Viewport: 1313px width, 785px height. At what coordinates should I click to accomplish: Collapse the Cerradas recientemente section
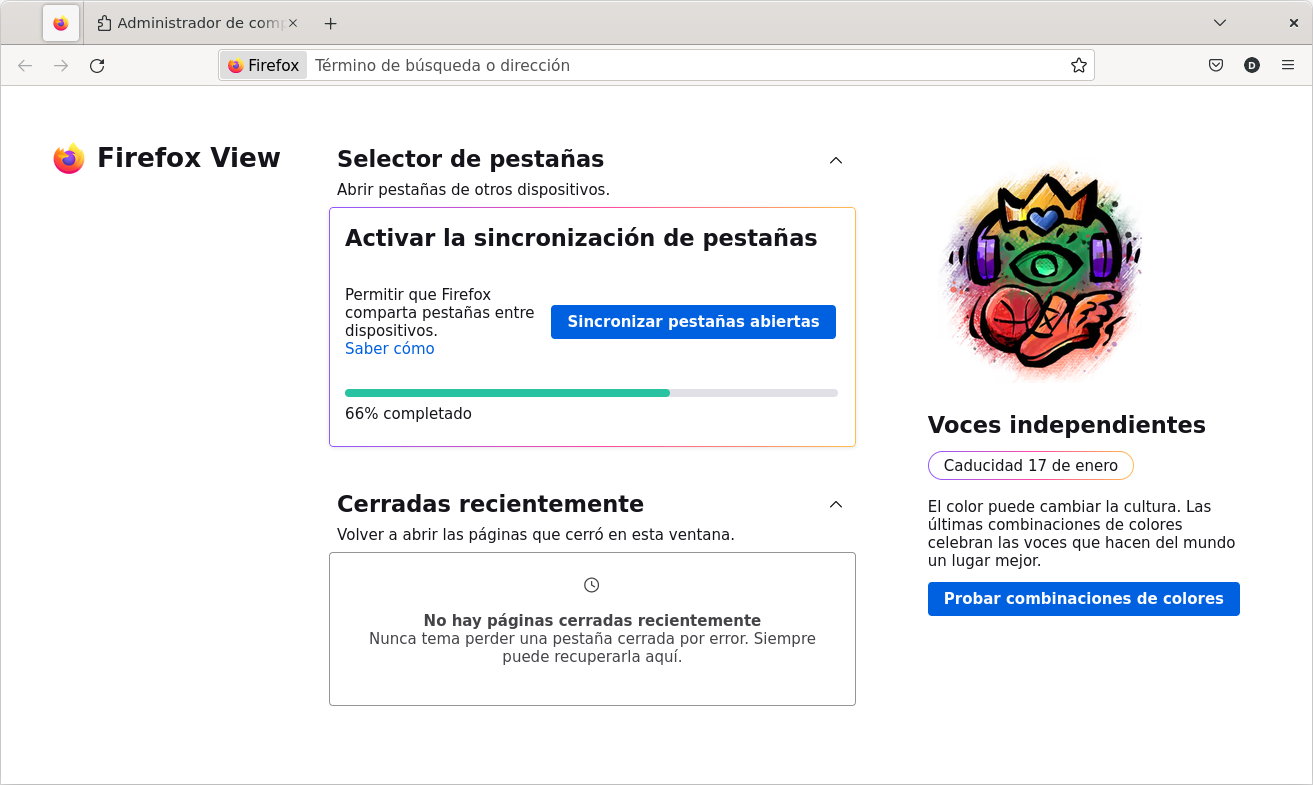836,504
